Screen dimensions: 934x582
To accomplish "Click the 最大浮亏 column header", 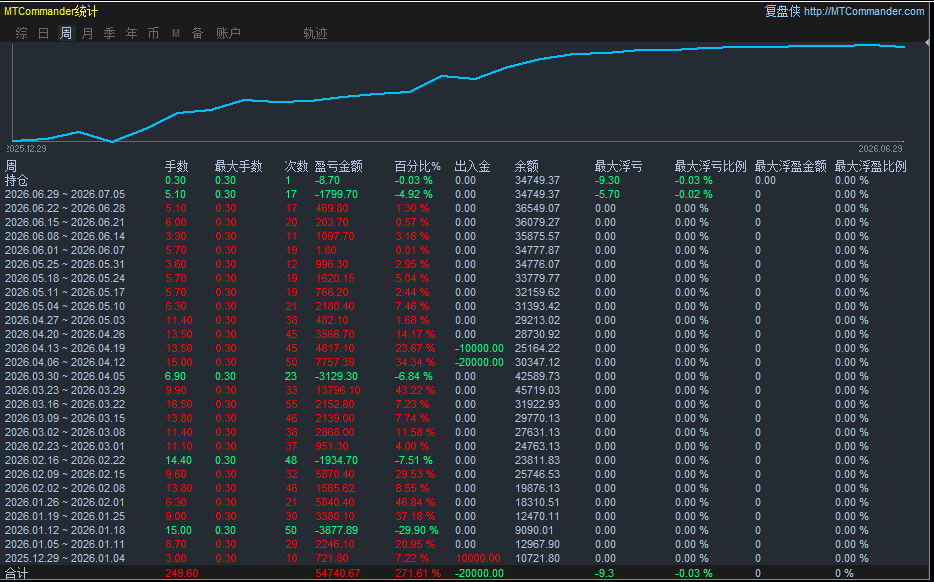I will [x=618, y=166].
